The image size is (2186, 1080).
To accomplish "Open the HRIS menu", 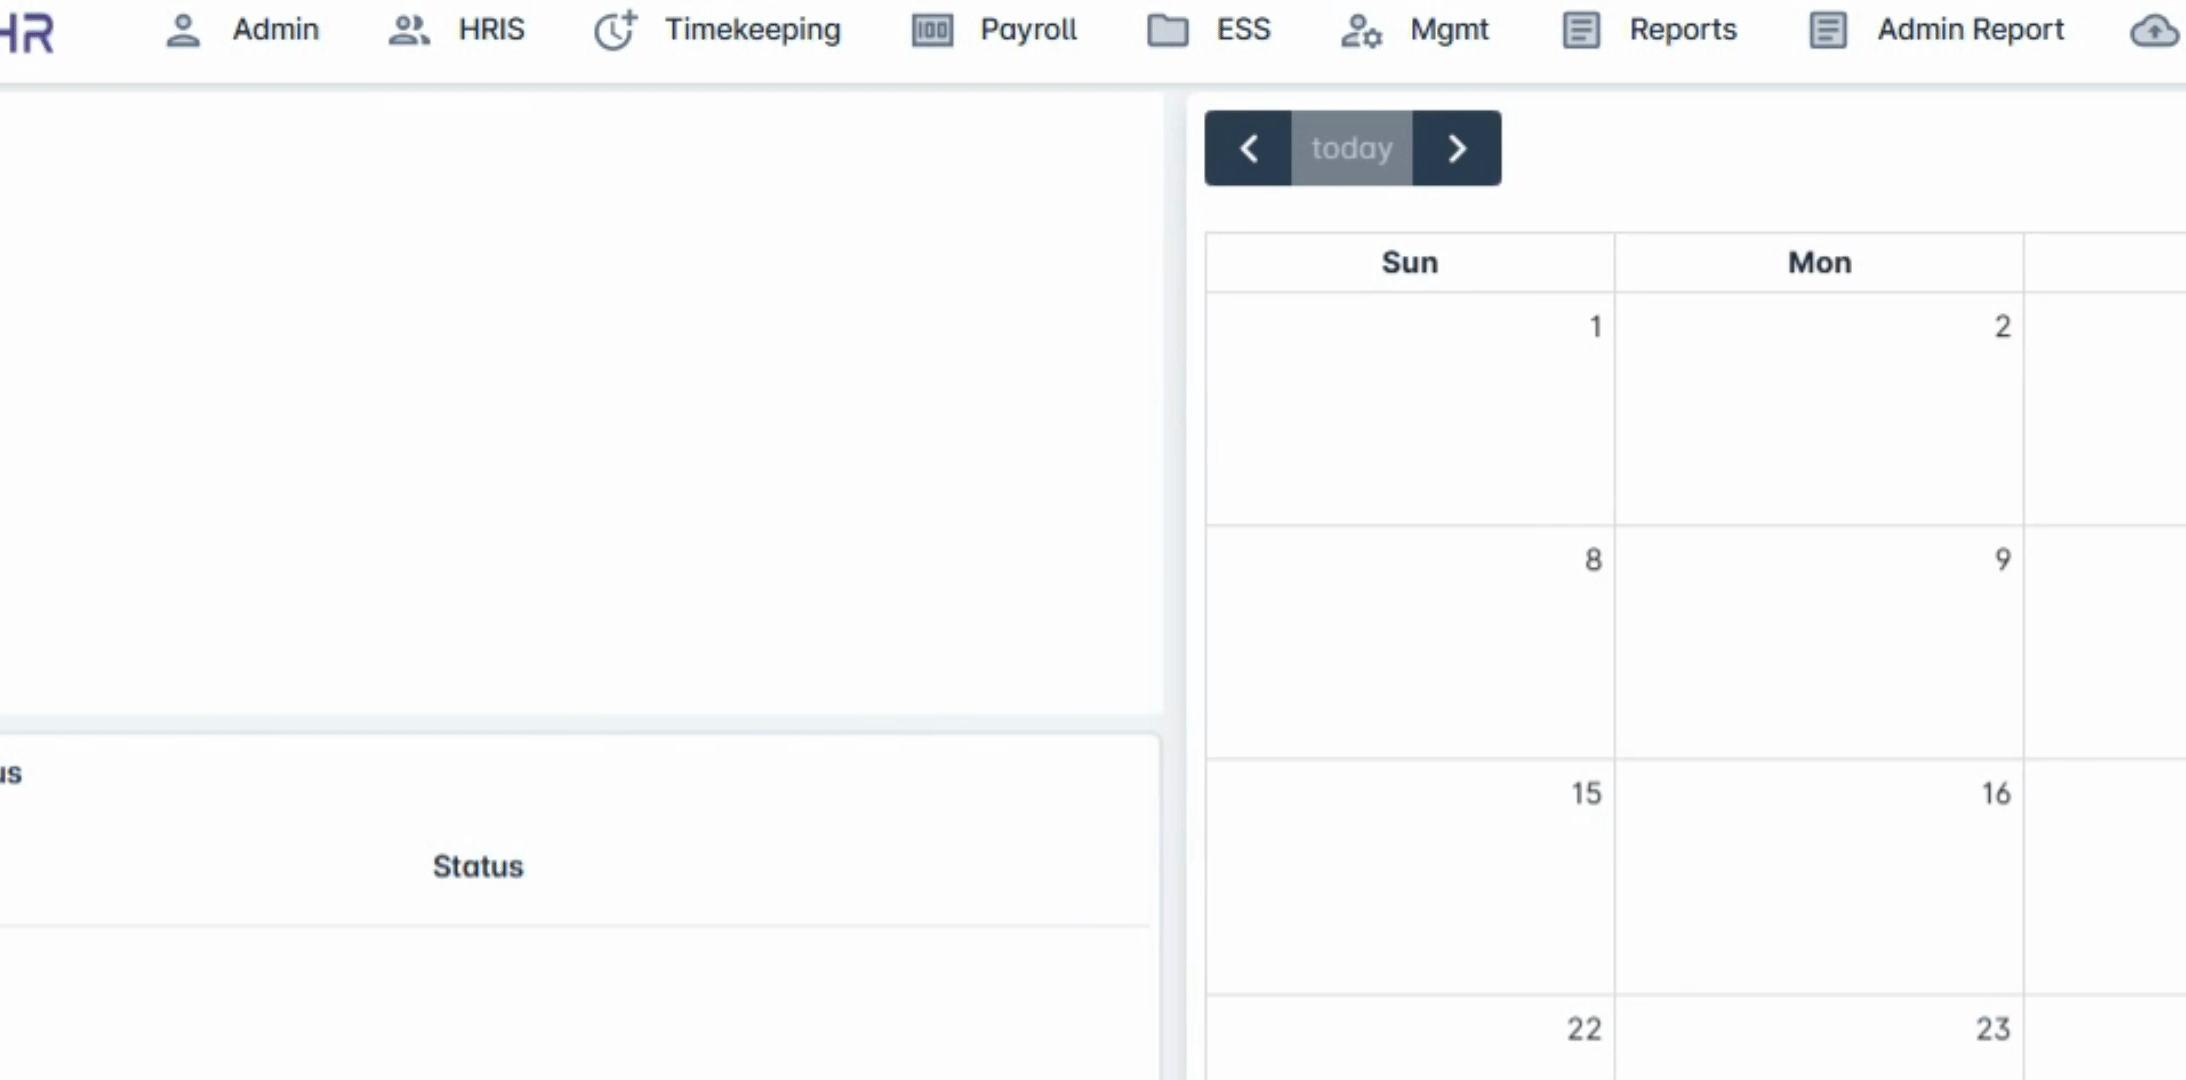I will [491, 30].
